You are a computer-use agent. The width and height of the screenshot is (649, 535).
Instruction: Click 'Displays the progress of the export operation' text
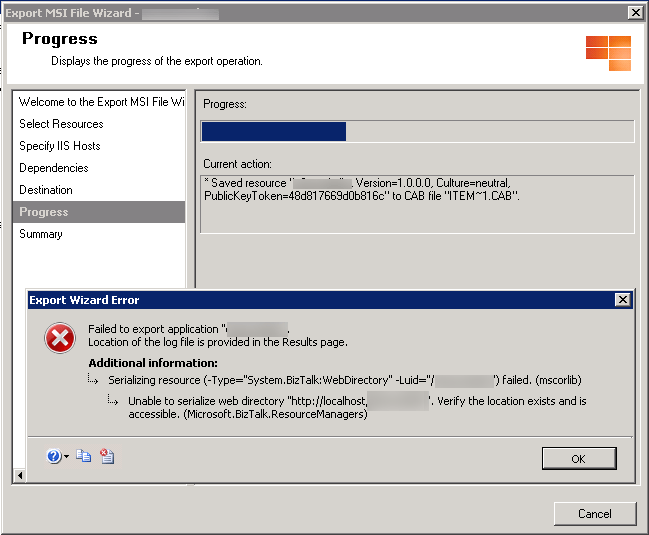coord(156,61)
